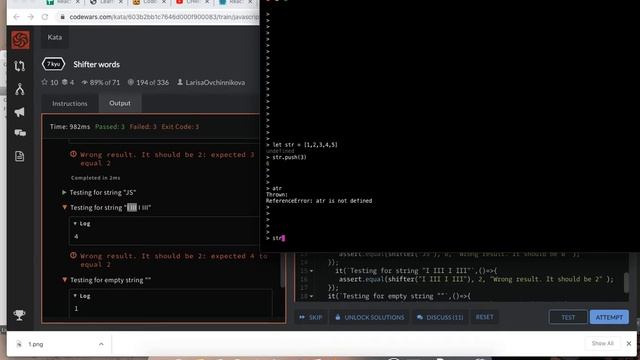640x360 pixels.
Task: Run the Test button
Action: coord(568,317)
